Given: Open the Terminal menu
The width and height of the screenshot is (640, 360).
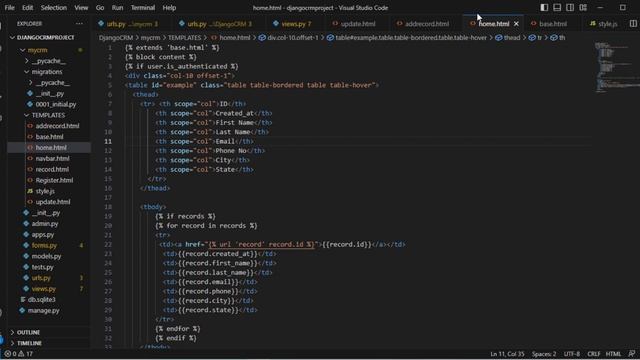Looking at the screenshot, I should tap(142, 7).
